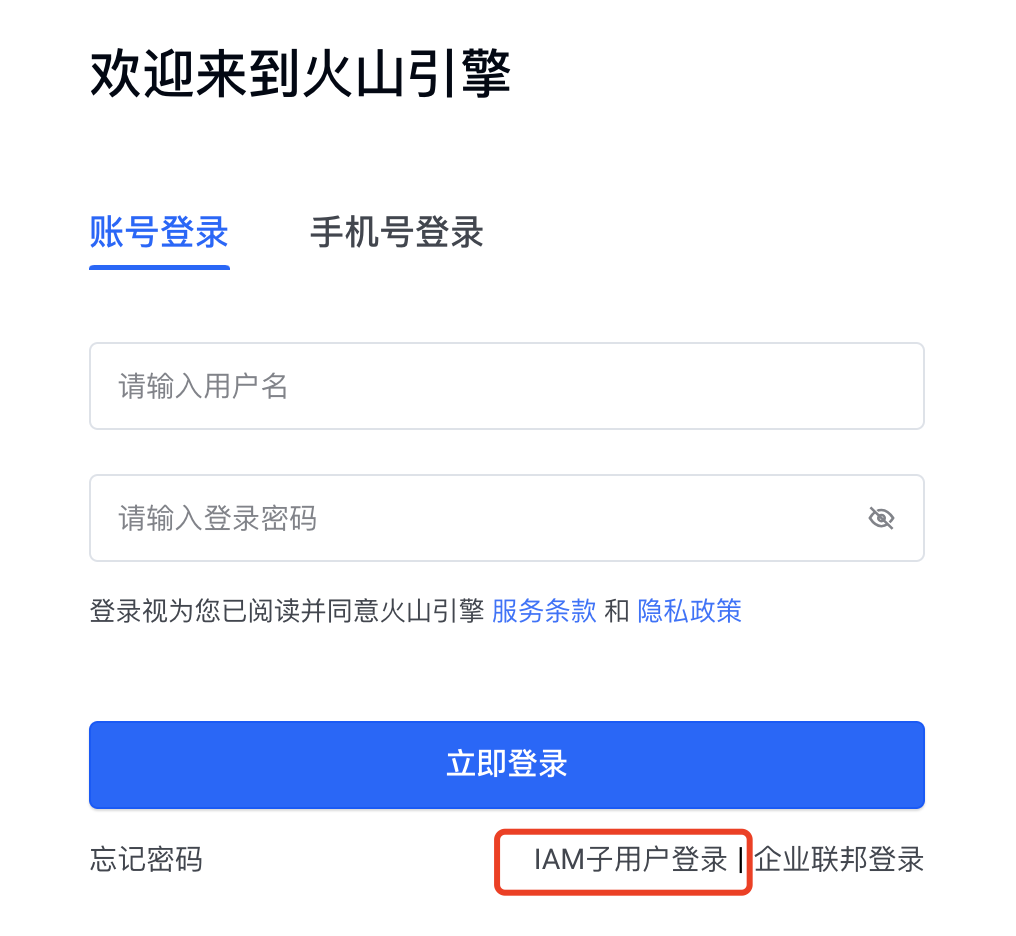
Task: Select account login tab
Action: pos(159,233)
